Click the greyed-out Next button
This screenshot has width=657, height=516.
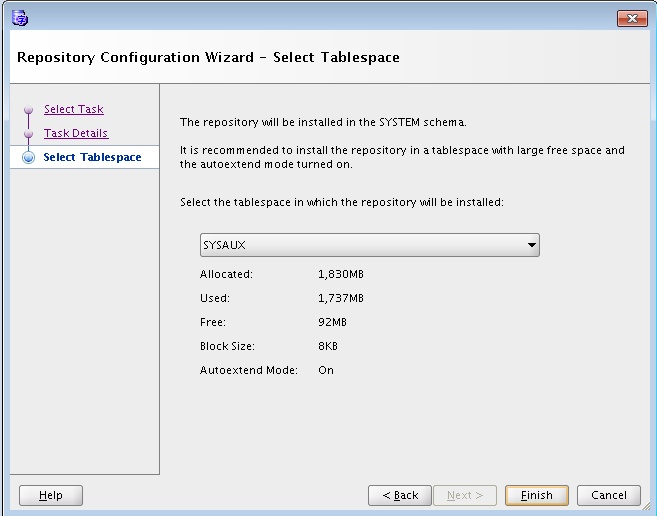tap(465, 495)
